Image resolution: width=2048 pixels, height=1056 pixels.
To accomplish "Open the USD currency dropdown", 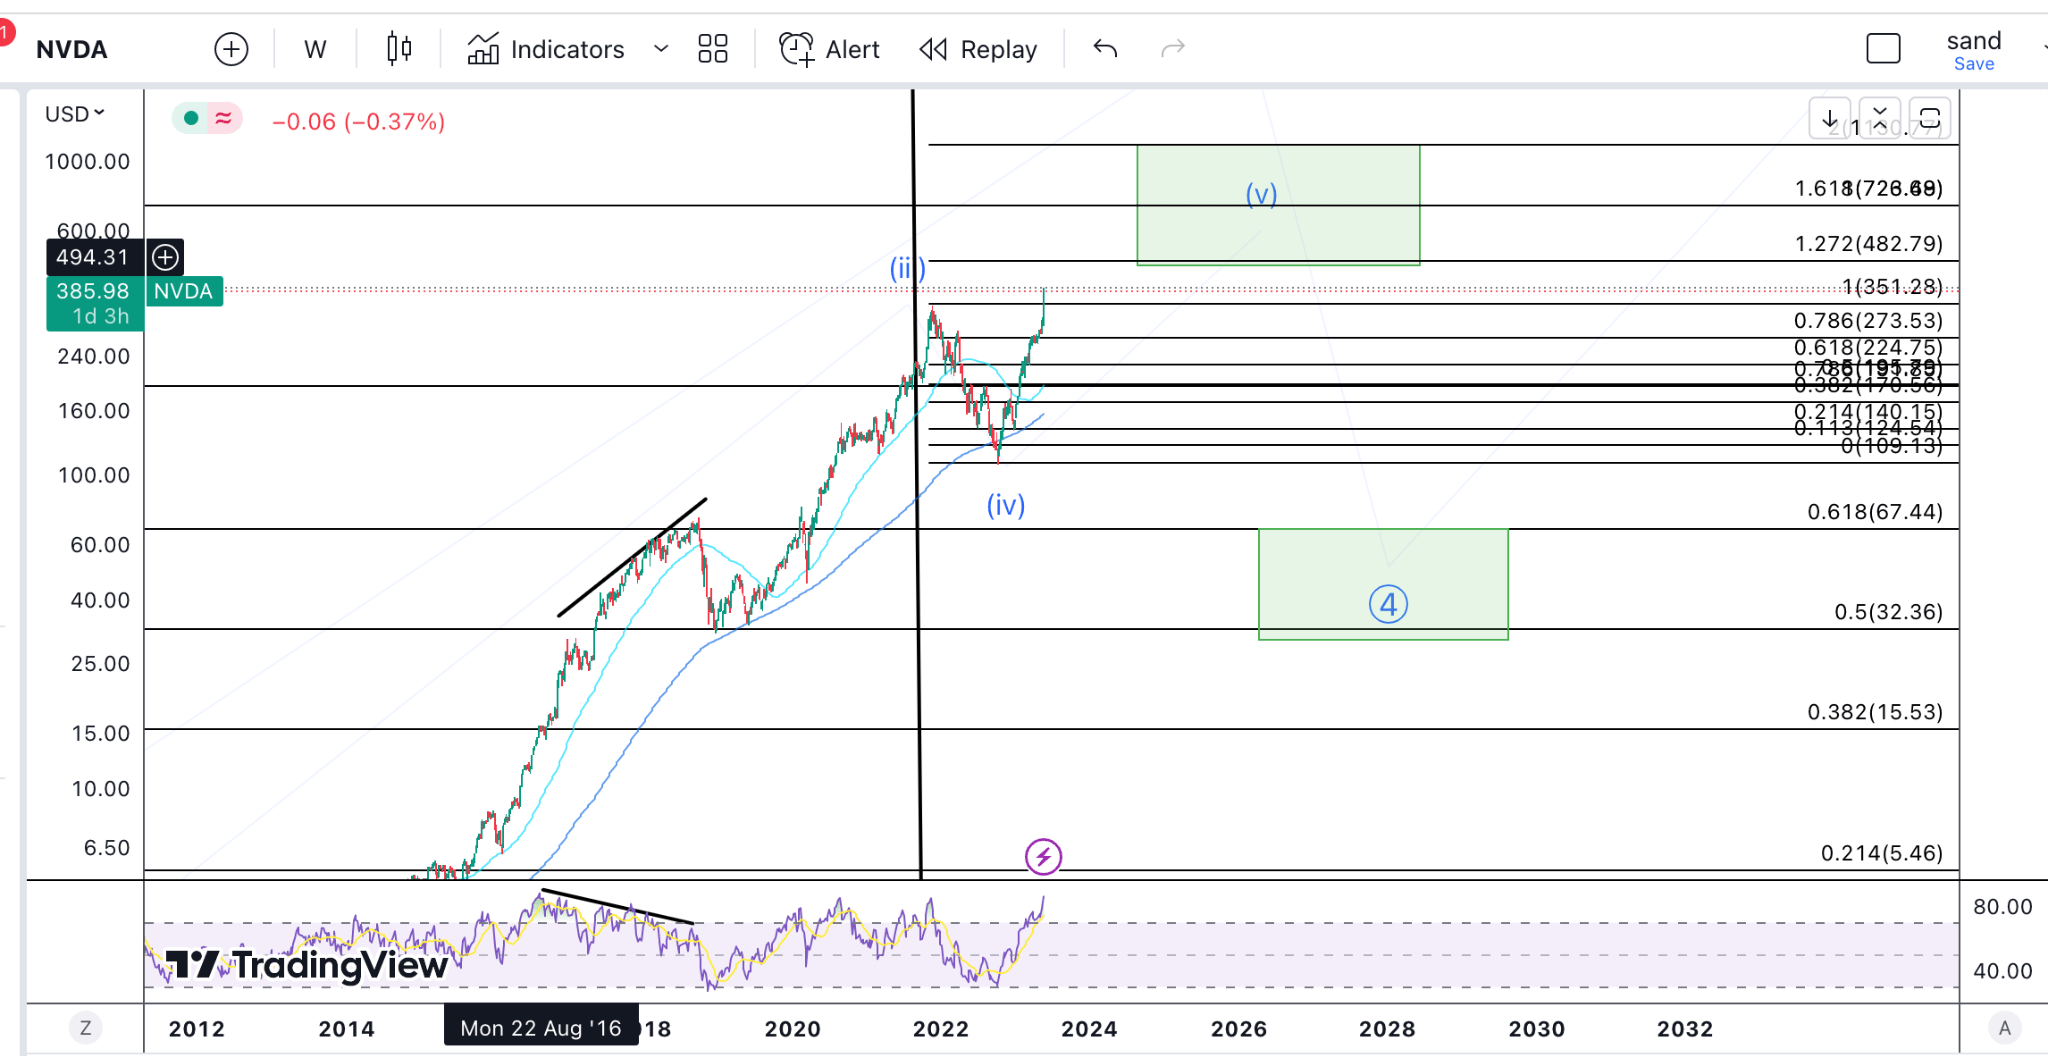I will [x=75, y=114].
